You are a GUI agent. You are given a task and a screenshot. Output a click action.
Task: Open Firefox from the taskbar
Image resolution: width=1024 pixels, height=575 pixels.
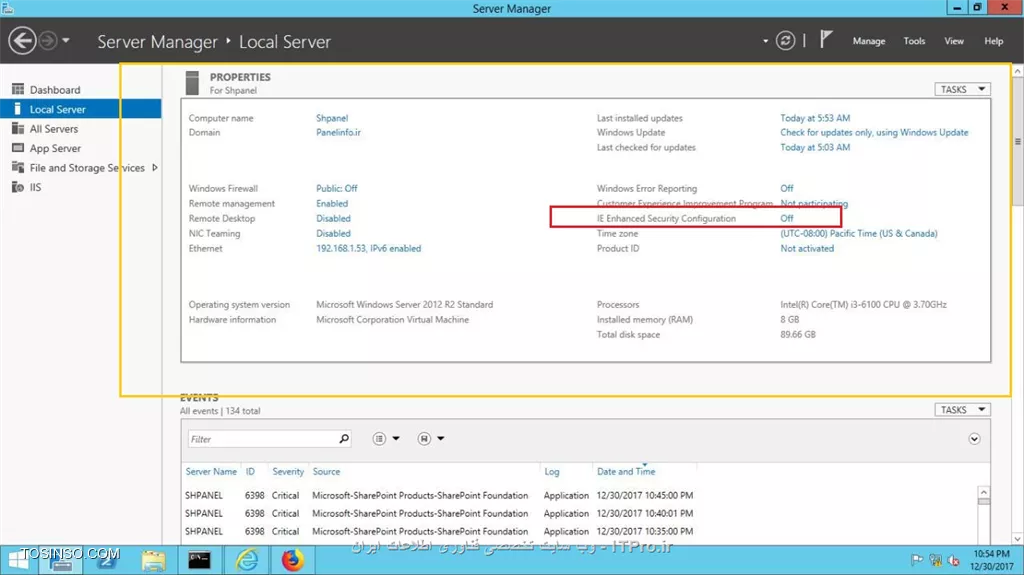[293, 561]
